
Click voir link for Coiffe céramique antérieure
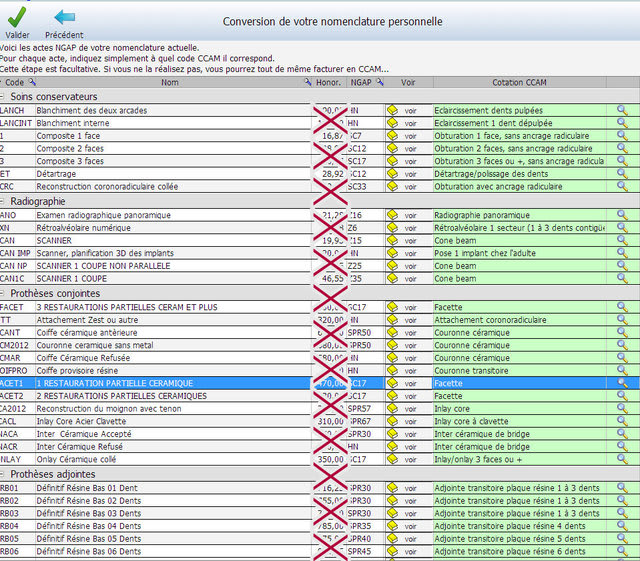coord(410,332)
